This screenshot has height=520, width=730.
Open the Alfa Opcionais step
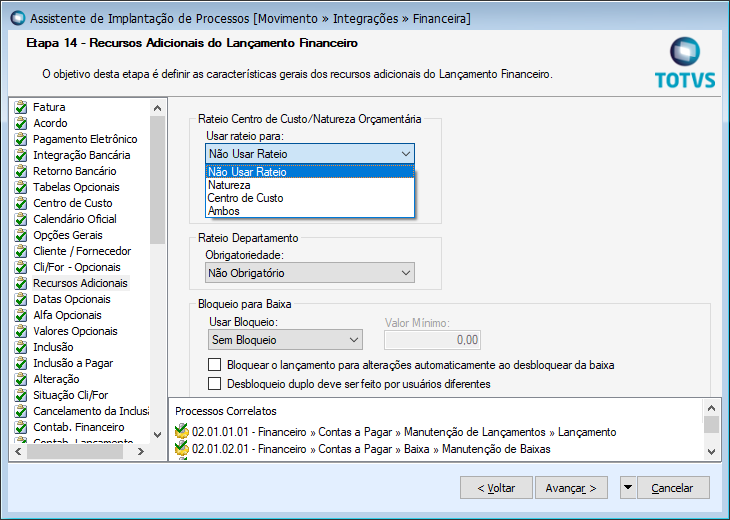point(67,315)
